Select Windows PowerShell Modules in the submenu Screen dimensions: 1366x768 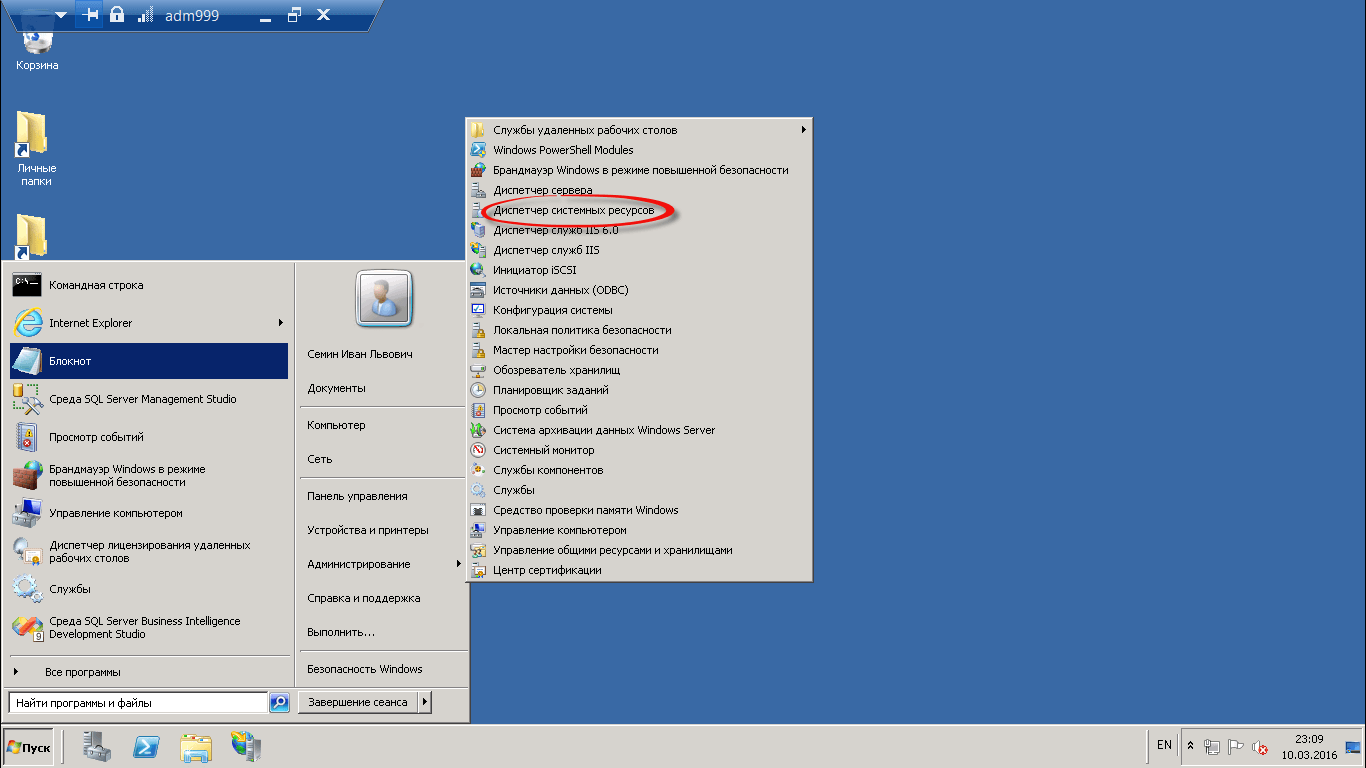point(639,150)
